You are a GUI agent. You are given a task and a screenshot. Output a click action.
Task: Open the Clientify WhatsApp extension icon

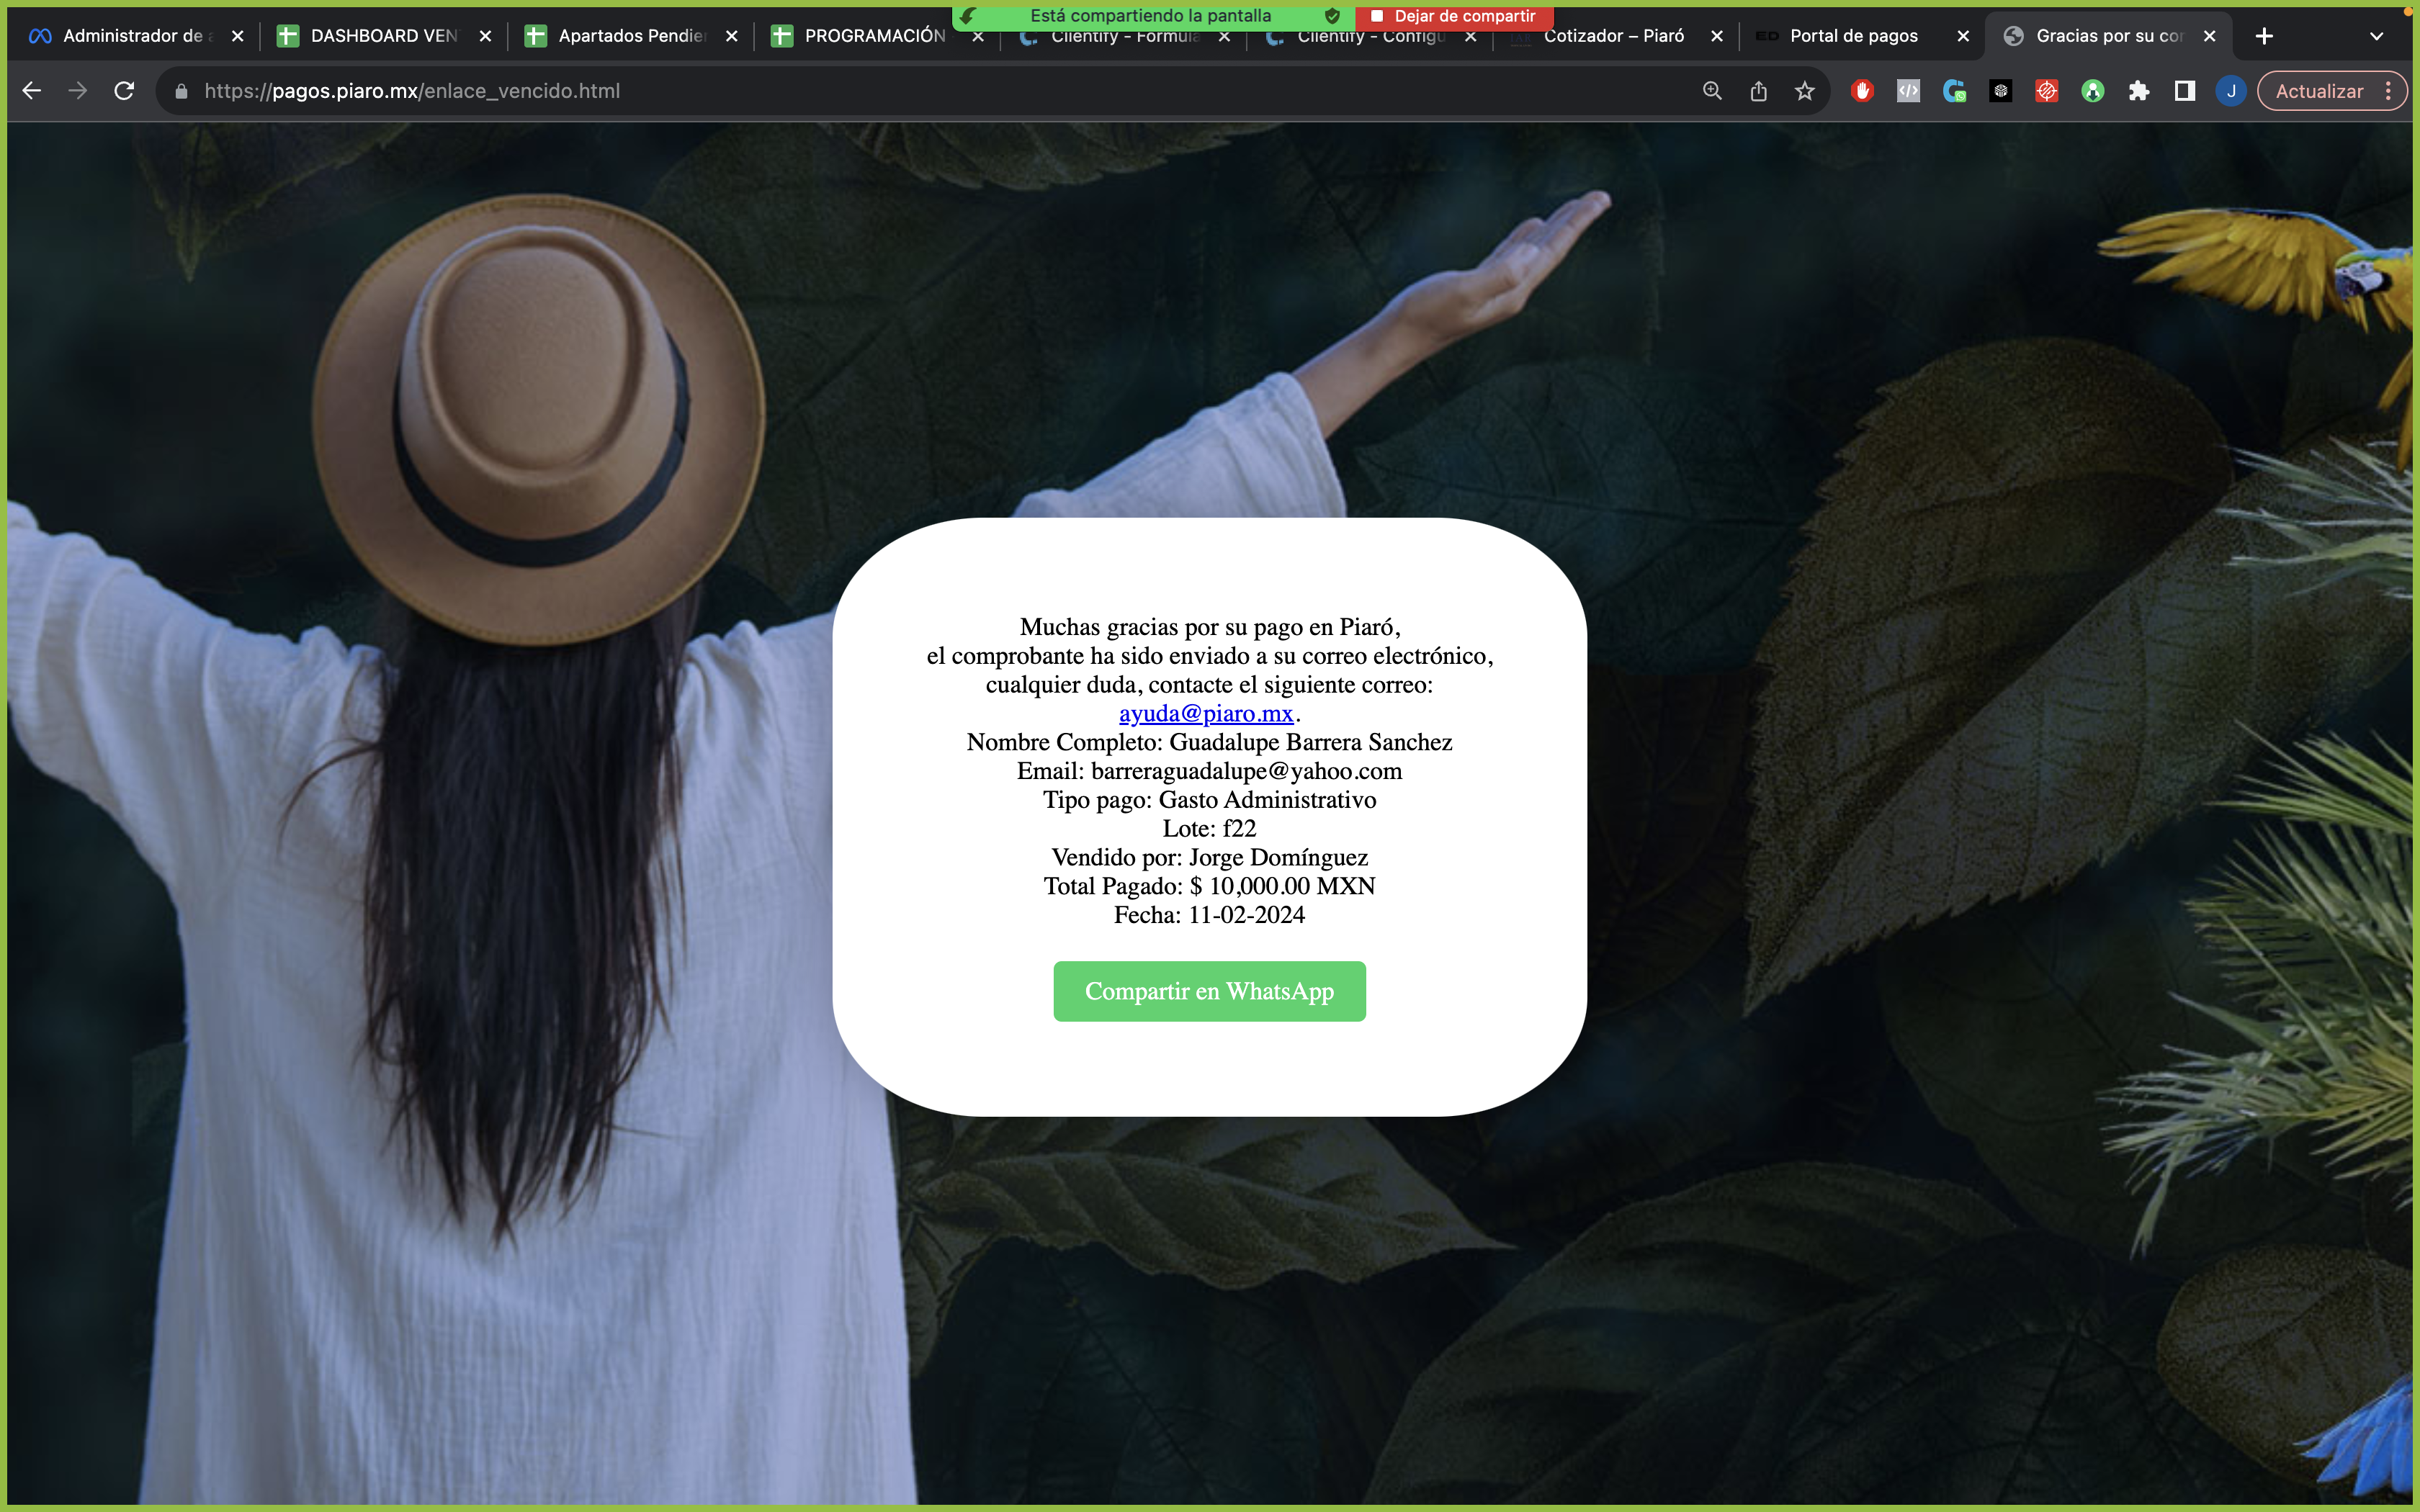coord(1954,91)
